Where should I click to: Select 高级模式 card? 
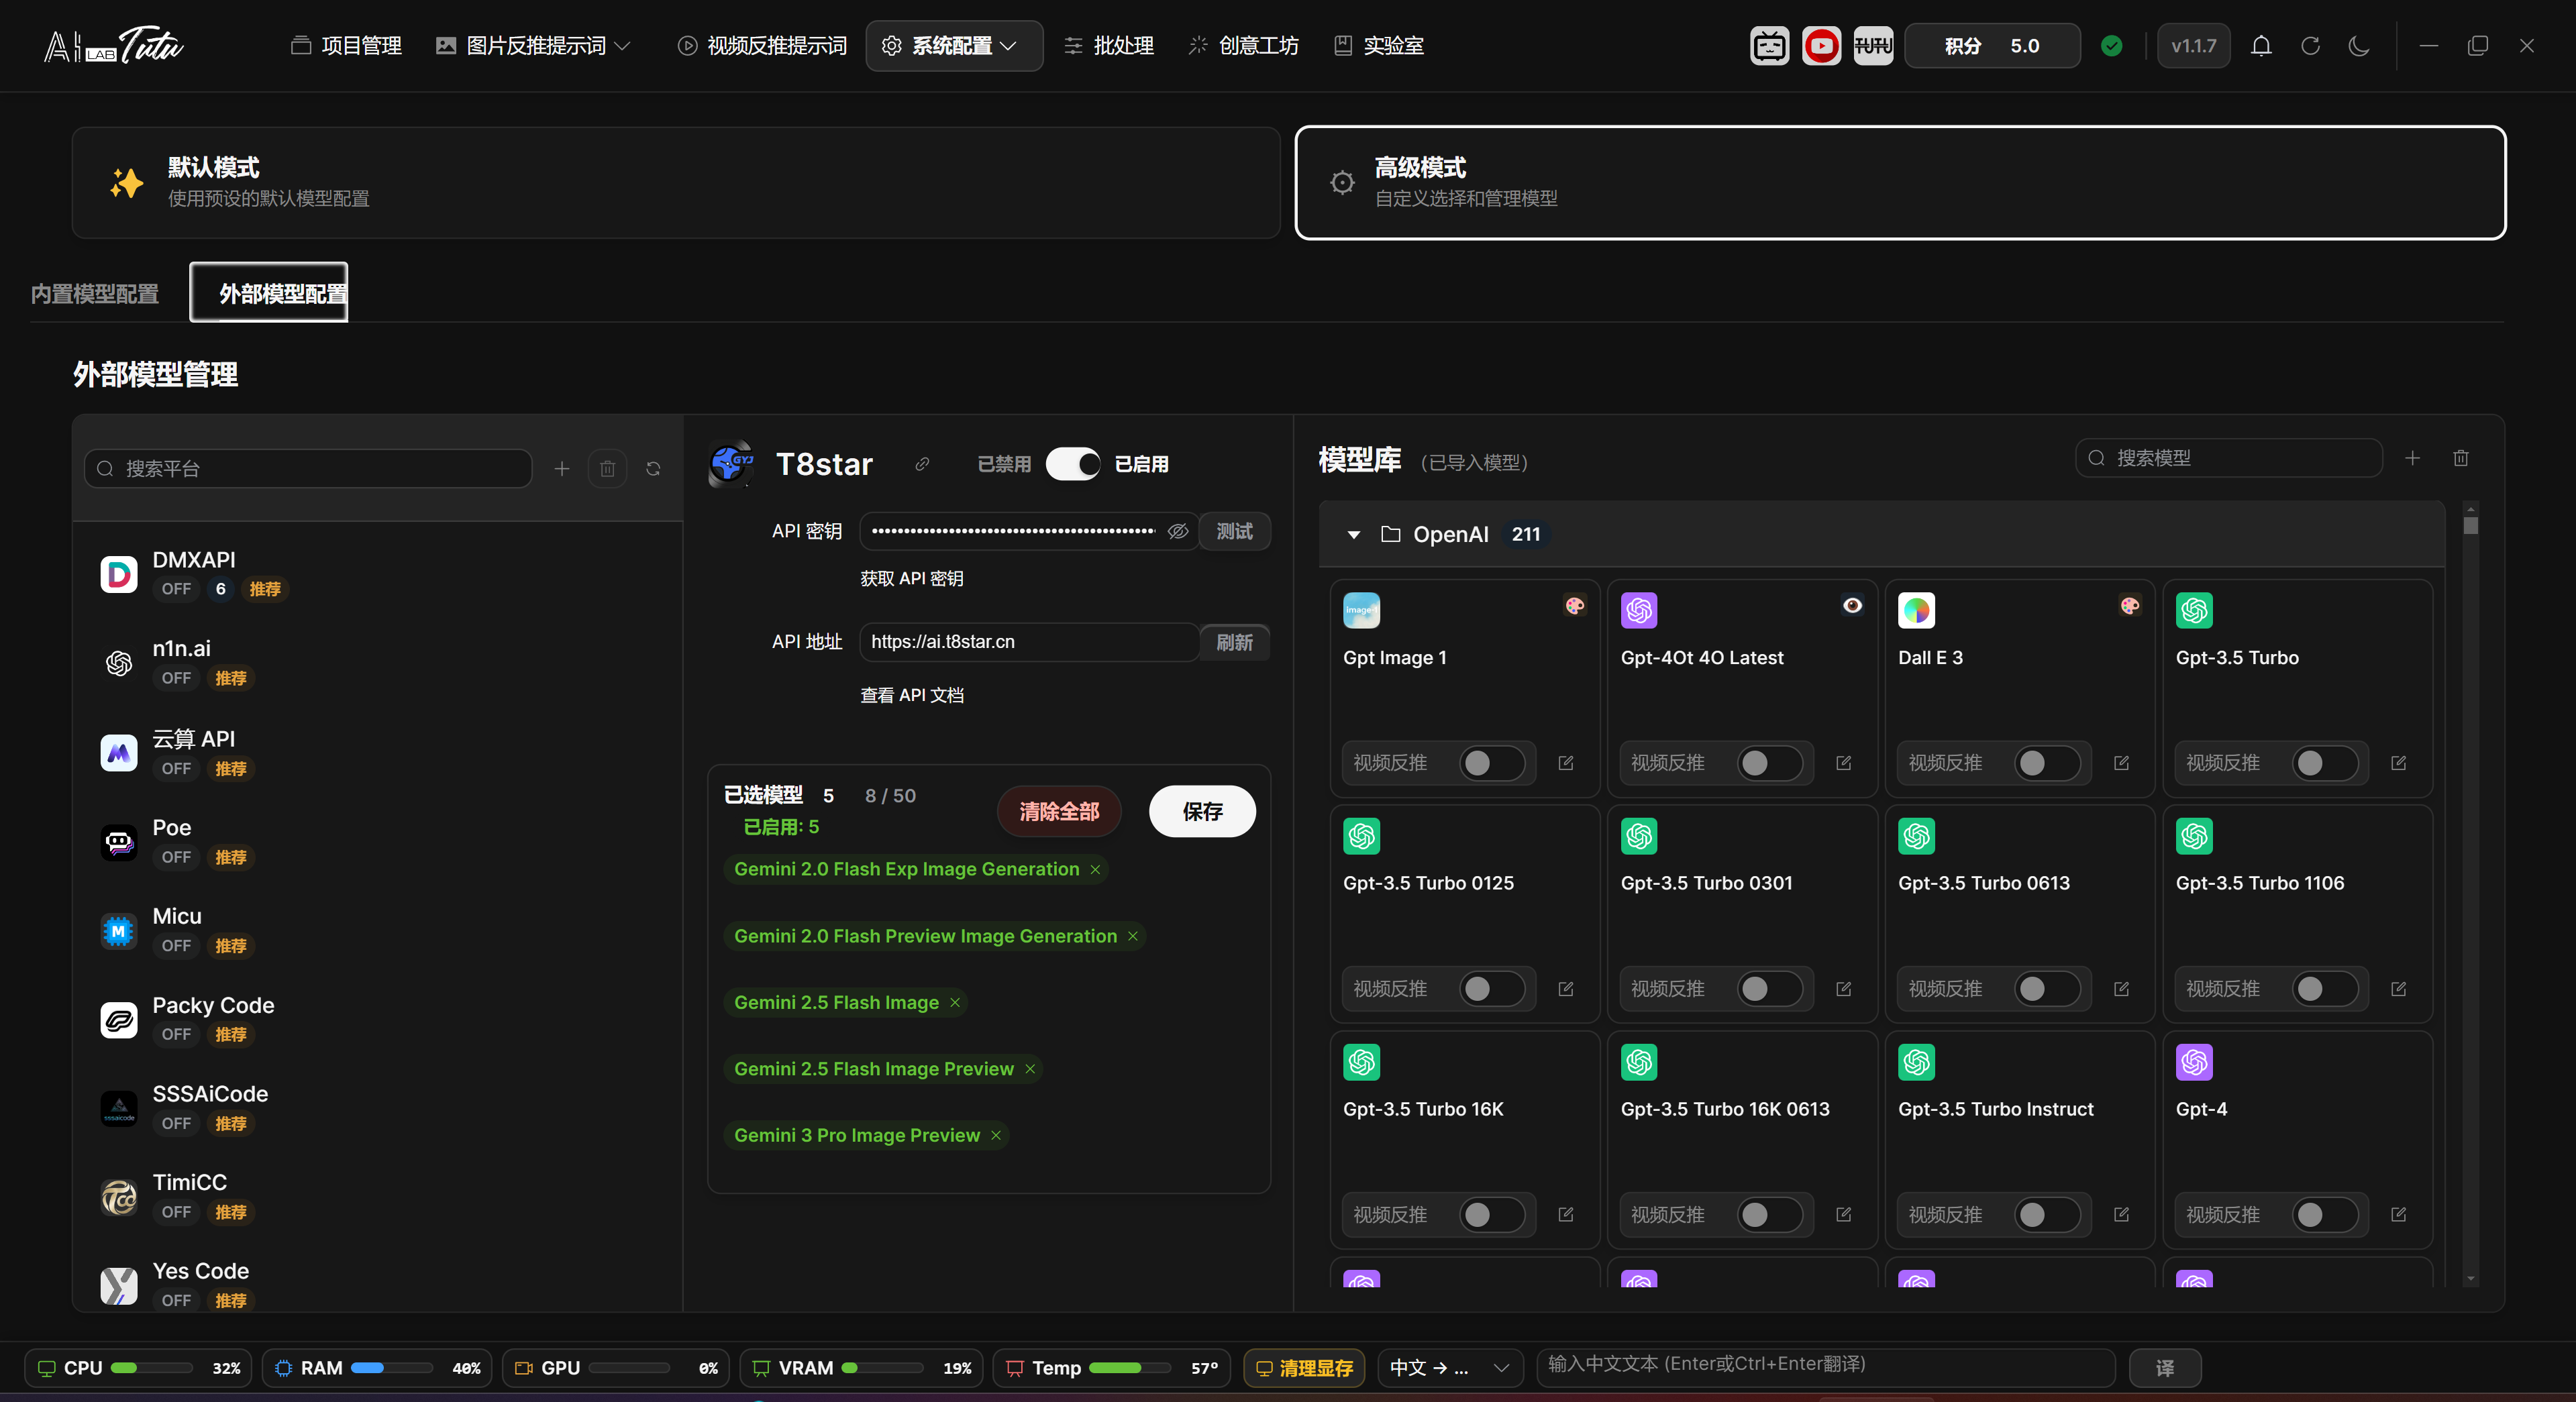(1900, 182)
